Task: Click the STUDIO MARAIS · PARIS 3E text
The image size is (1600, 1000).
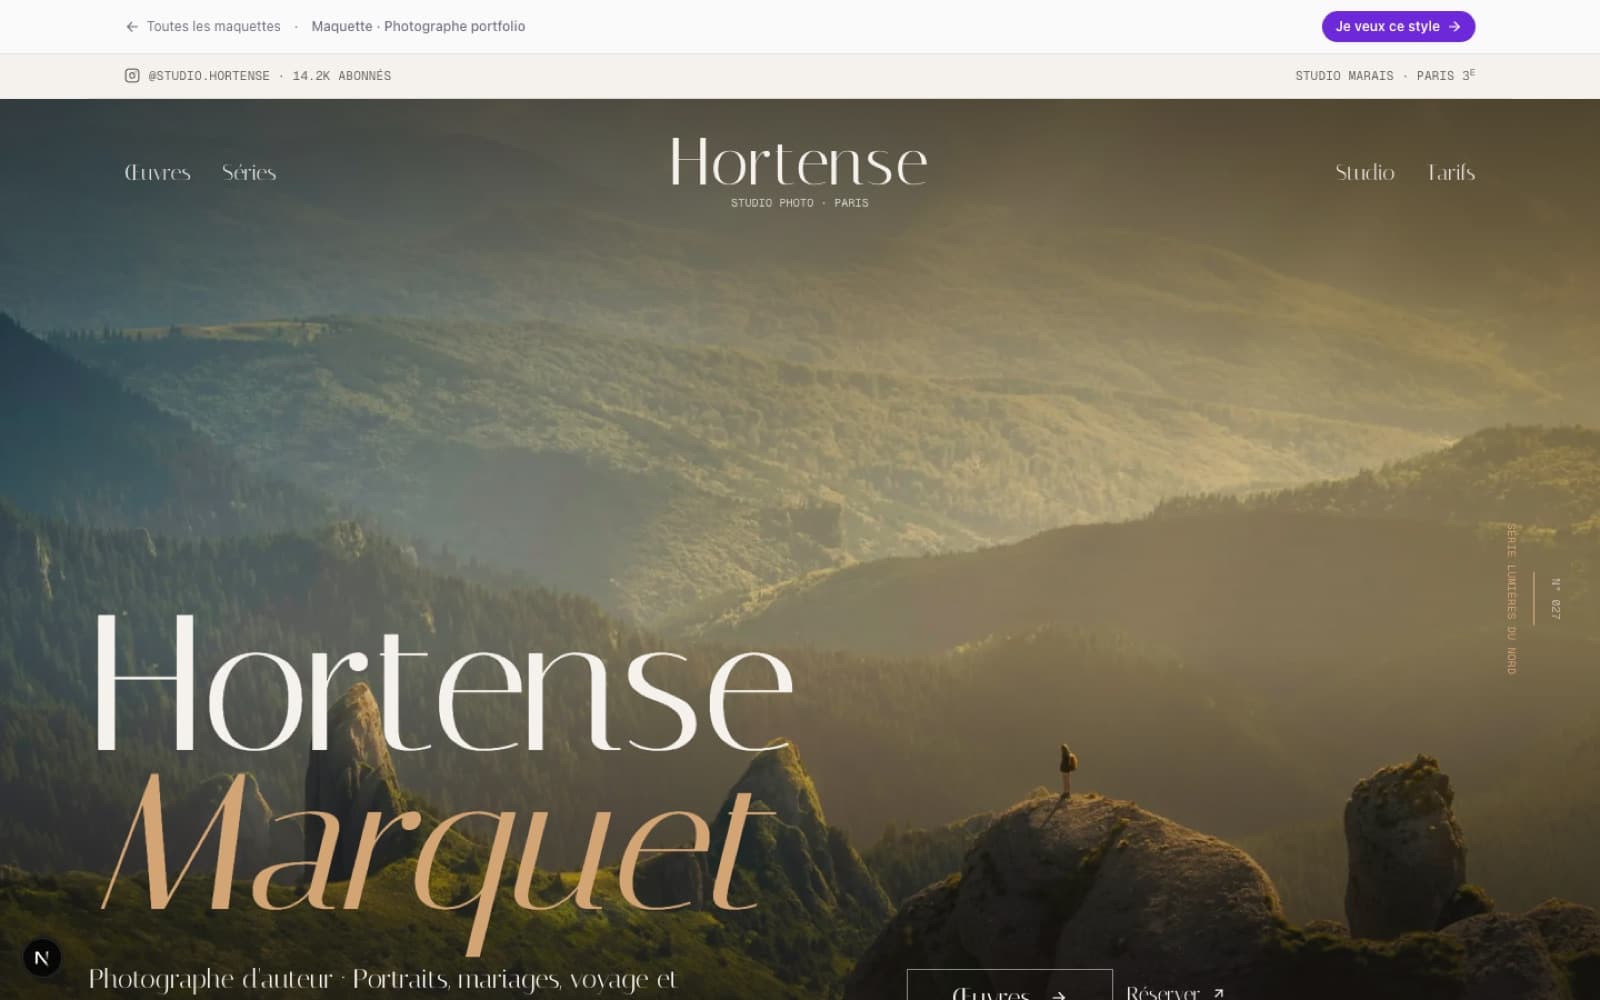Action: pos(1385,76)
